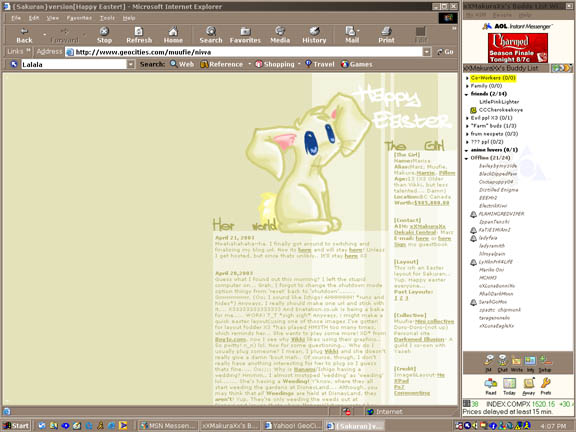576x432 pixels.
Task: Click the Info button in AIM
Action: pyautogui.click(x=530, y=364)
